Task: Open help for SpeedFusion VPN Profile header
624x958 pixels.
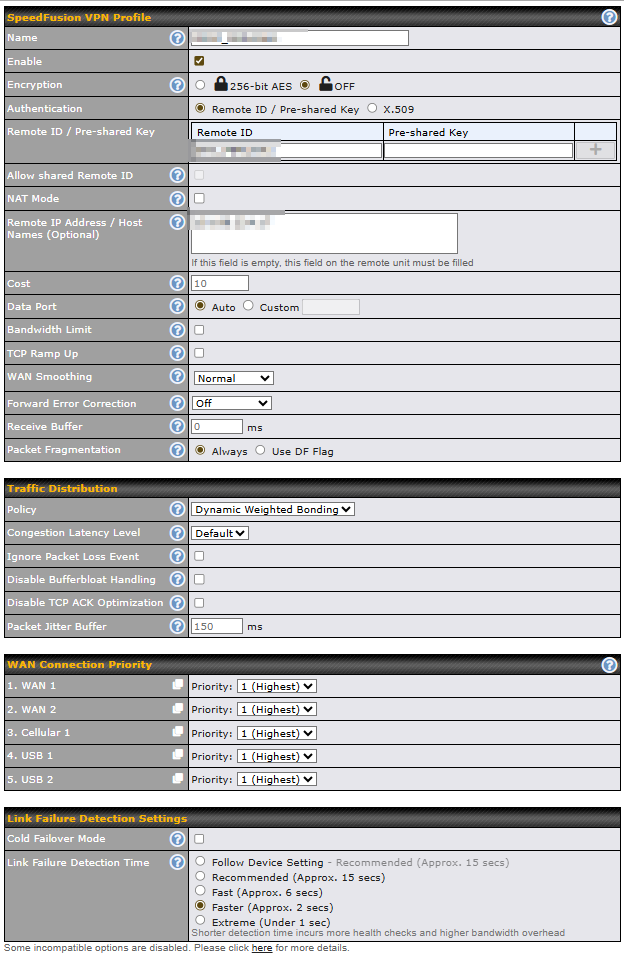Action: [x=609, y=17]
